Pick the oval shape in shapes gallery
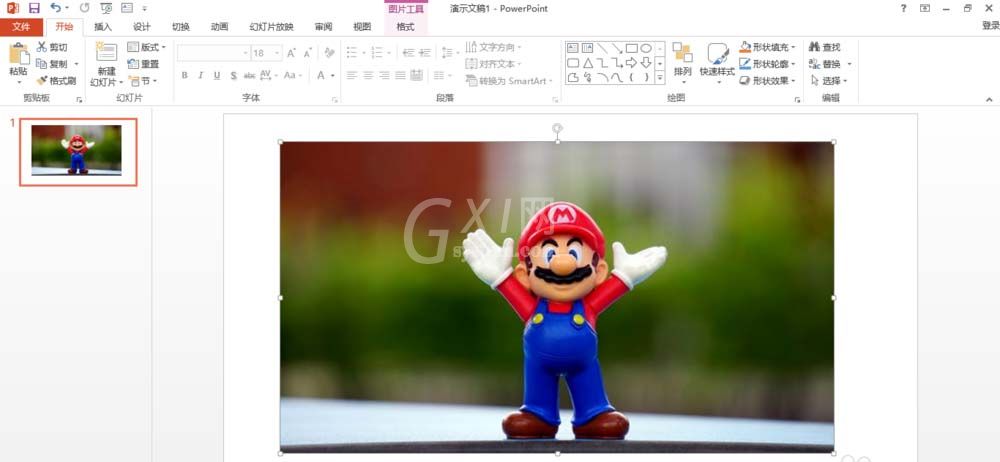Viewport: 1000px width, 462px height. [646, 48]
